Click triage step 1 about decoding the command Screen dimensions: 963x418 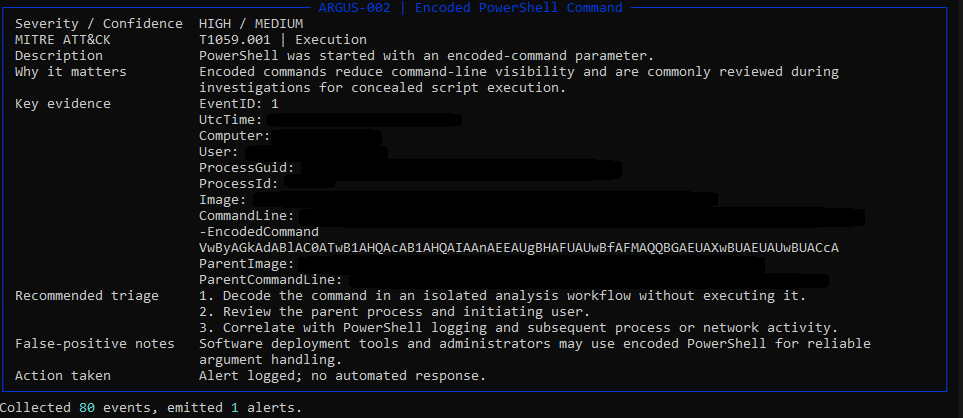click(502, 296)
